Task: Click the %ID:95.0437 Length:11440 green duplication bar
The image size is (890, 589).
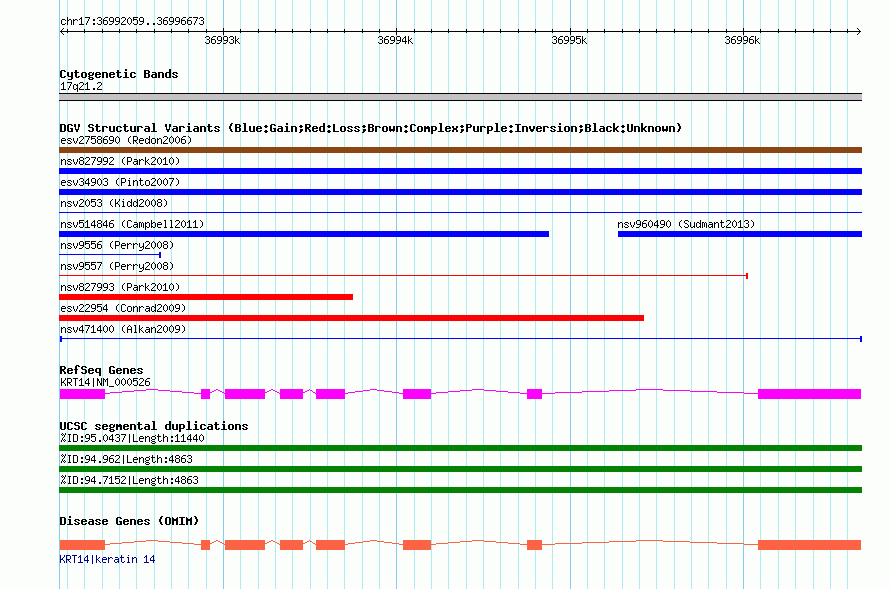Action: 460,448
